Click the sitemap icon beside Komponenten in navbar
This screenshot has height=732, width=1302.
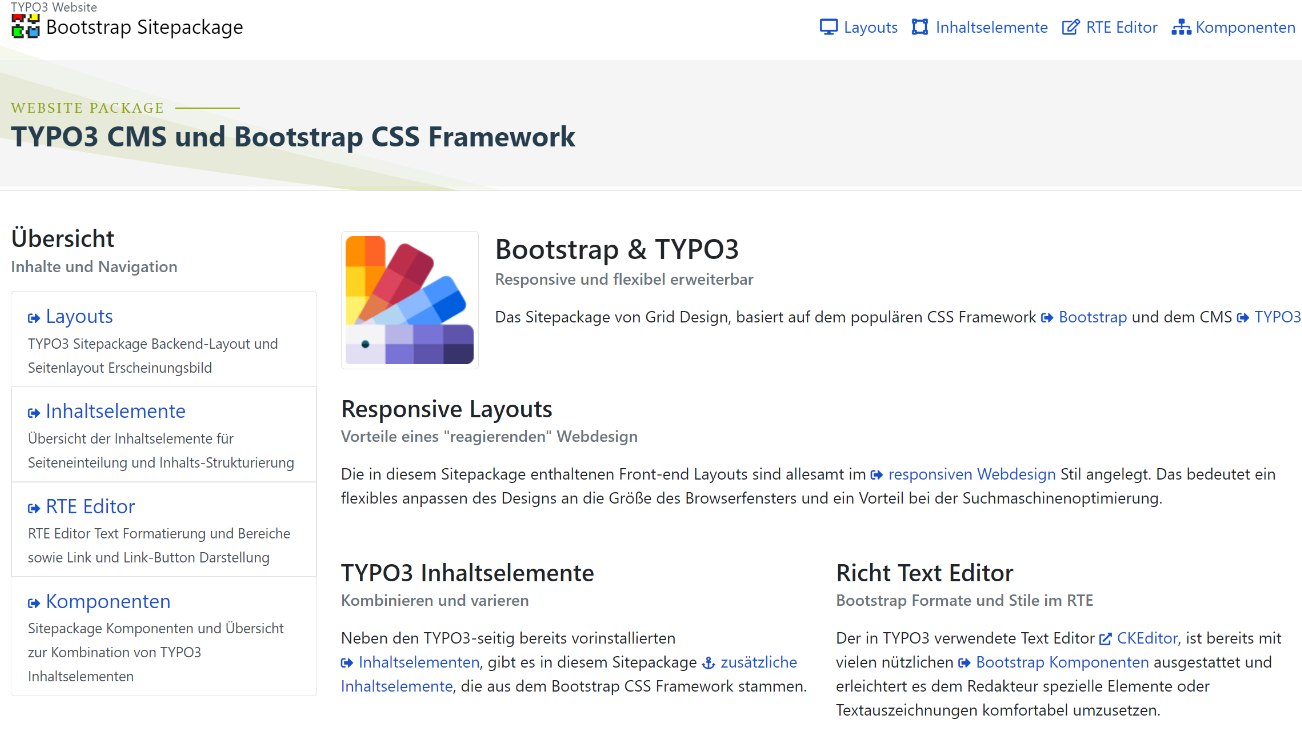click(1181, 27)
